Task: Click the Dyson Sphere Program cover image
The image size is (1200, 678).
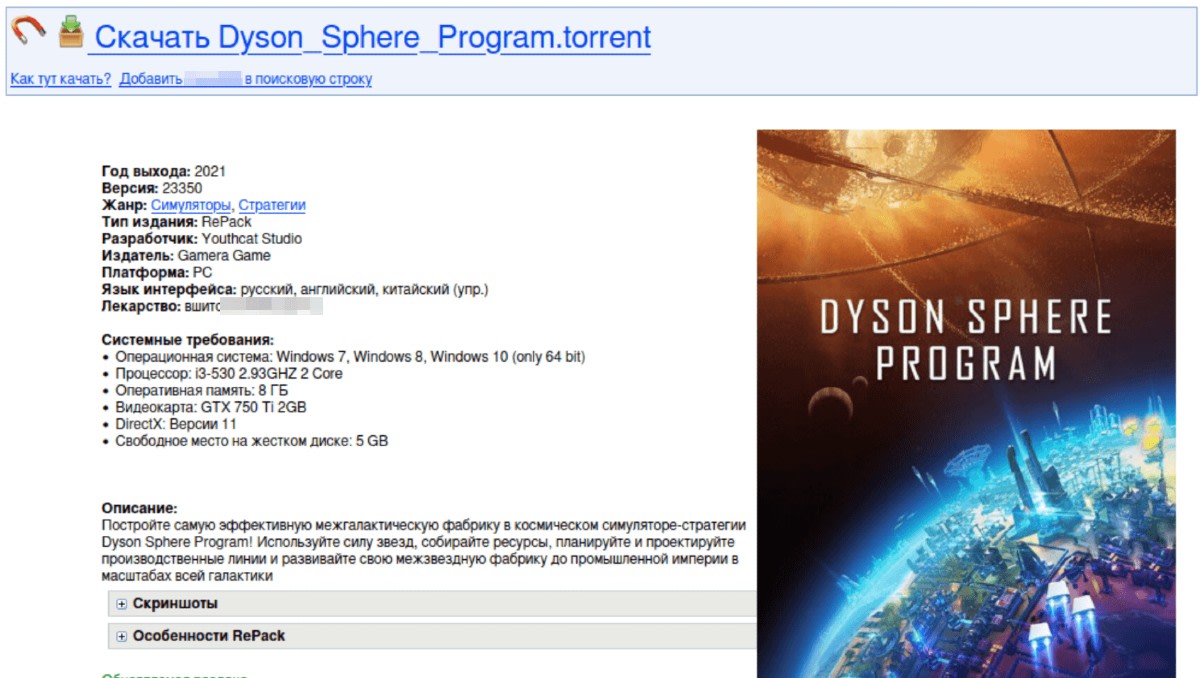Action: pyautogui.click(x=966, y=404)
